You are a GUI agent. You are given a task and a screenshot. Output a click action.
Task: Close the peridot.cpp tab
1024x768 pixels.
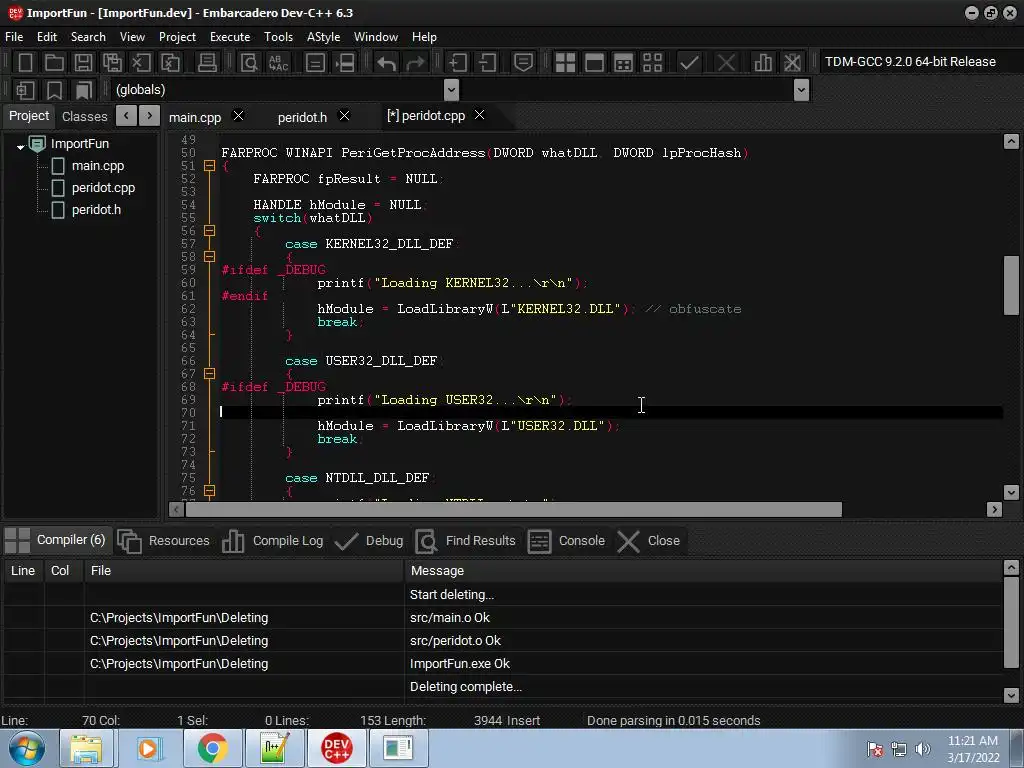pos(479,115)
